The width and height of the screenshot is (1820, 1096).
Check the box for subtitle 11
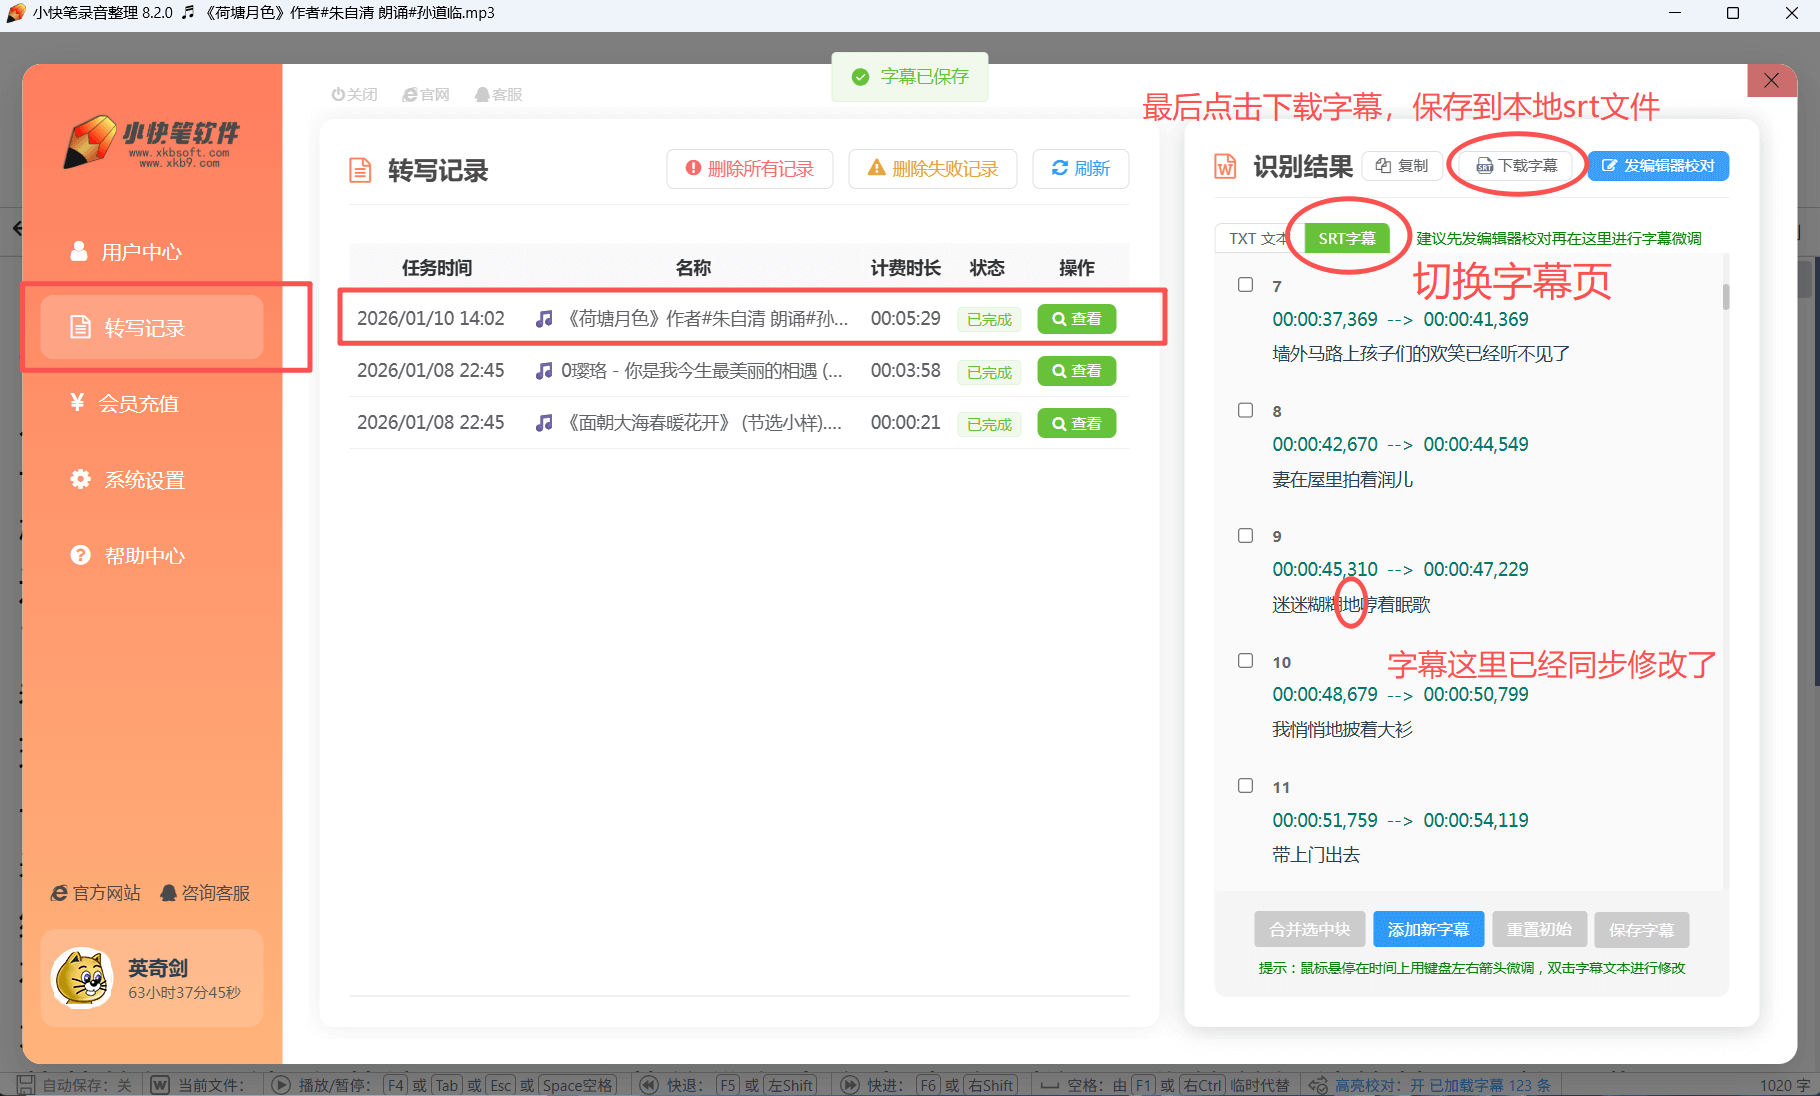click(x=1245, y=786)
